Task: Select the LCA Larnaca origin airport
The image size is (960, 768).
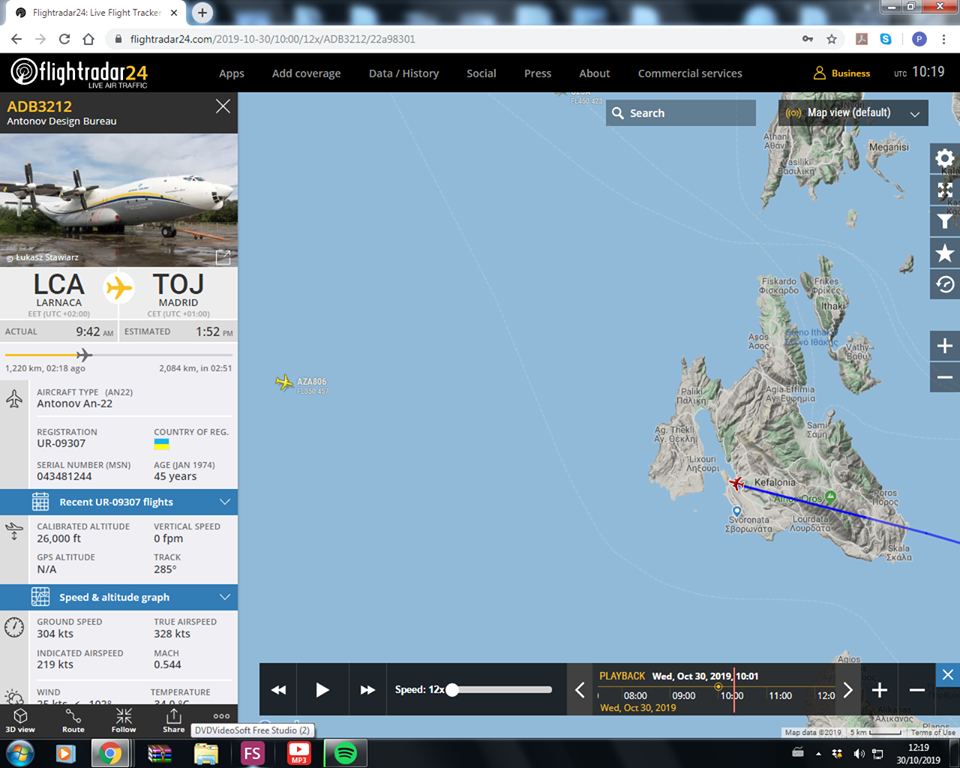Action: click(59, 292)
